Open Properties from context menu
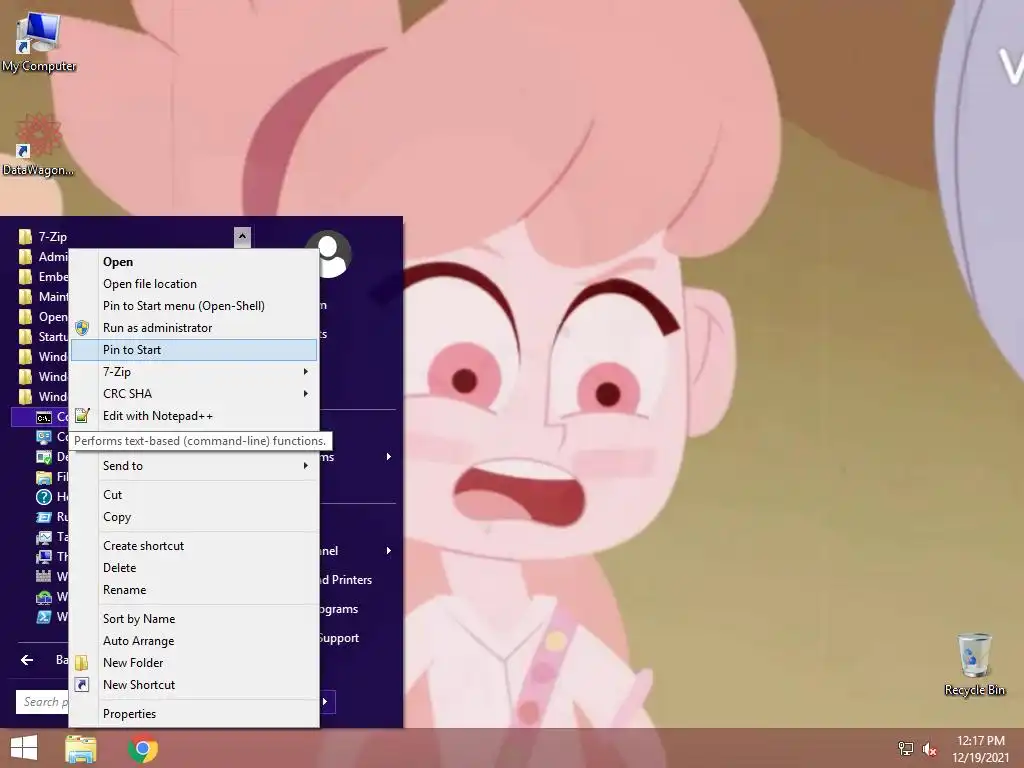This screenshot has width=1024, height=768. click(x=193, y=714)
